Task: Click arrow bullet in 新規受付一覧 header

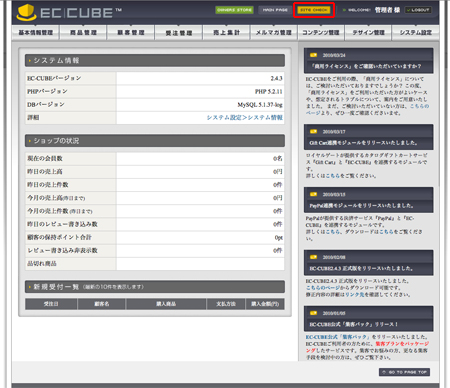Action: coord(30,287)
